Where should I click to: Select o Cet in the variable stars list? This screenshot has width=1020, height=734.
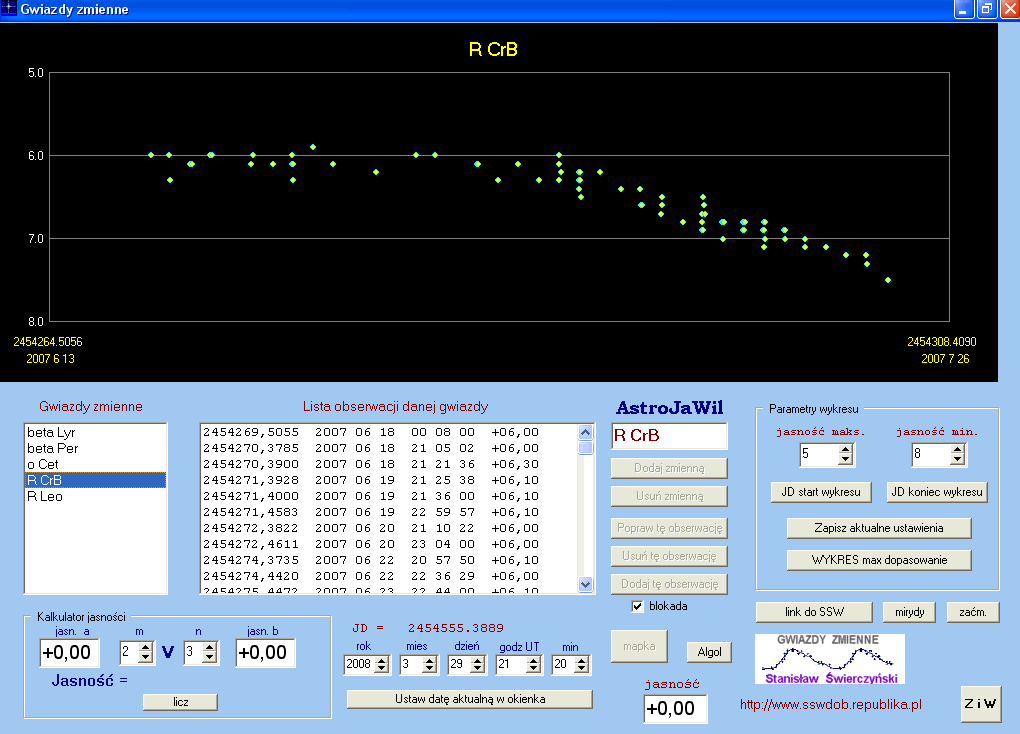click(95, 464)
